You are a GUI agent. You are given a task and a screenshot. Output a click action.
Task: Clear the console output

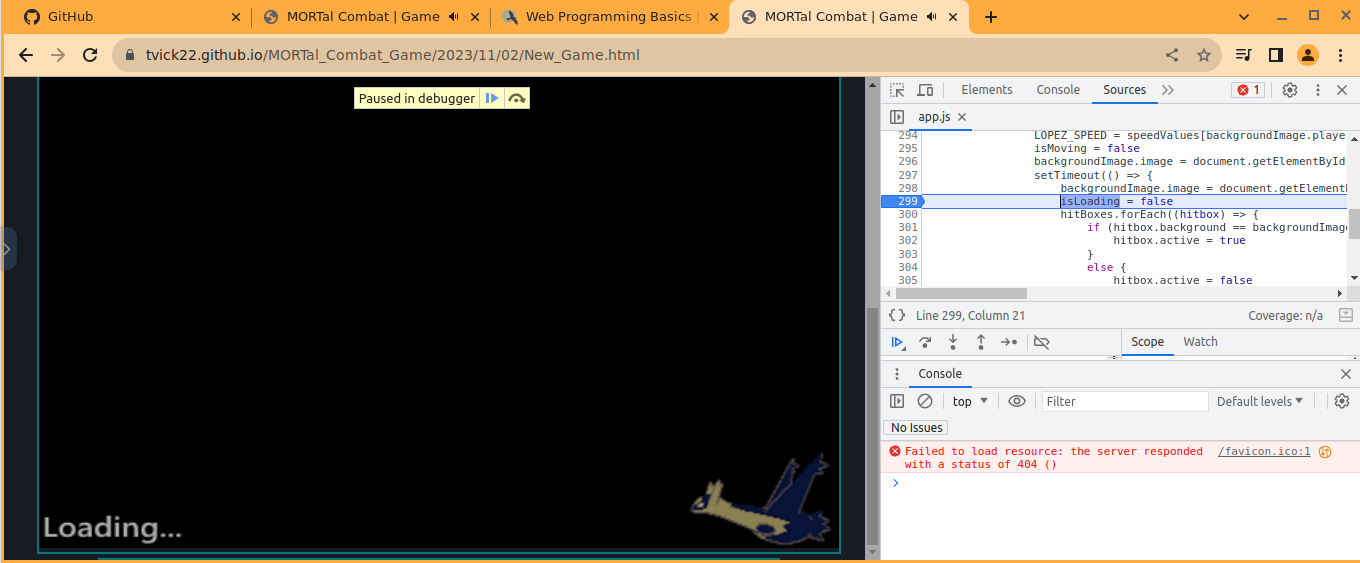coord(925,401)
